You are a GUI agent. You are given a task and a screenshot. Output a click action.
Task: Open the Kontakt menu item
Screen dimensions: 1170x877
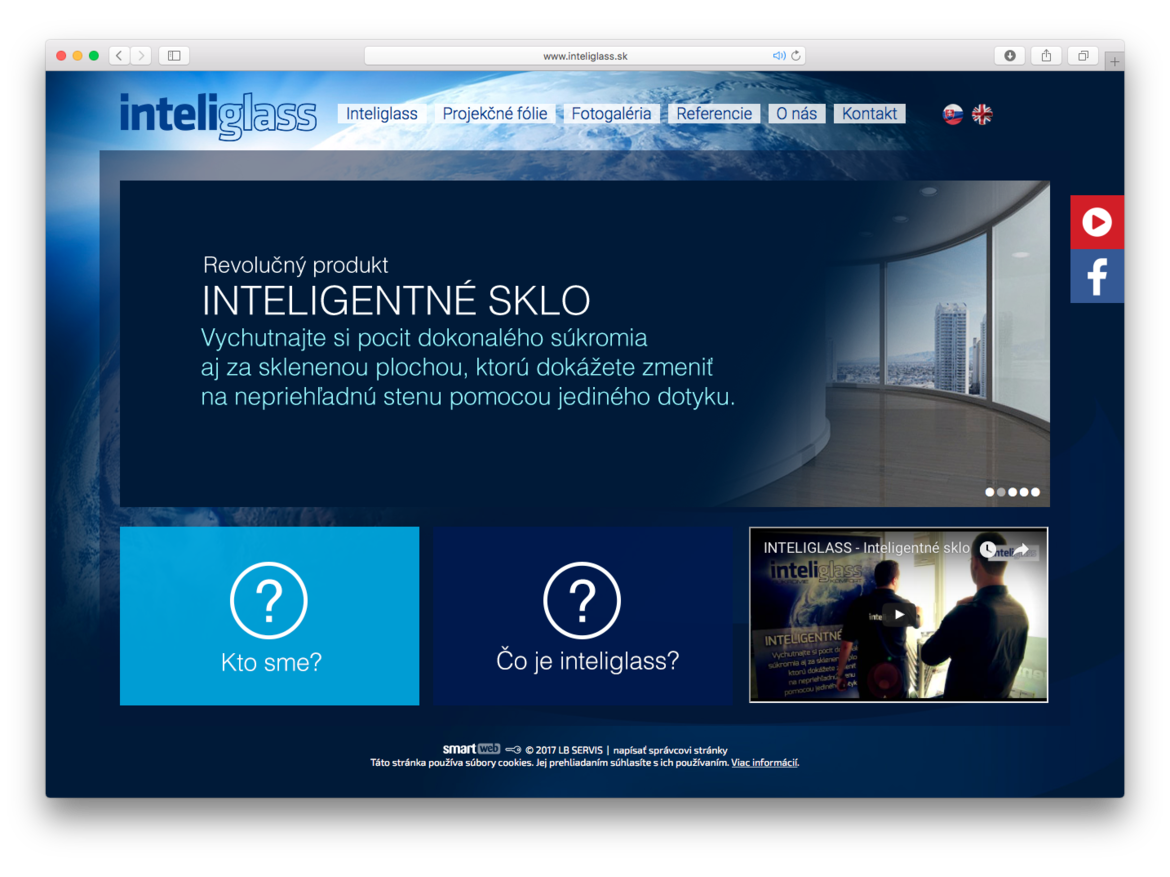click(869, 113)
